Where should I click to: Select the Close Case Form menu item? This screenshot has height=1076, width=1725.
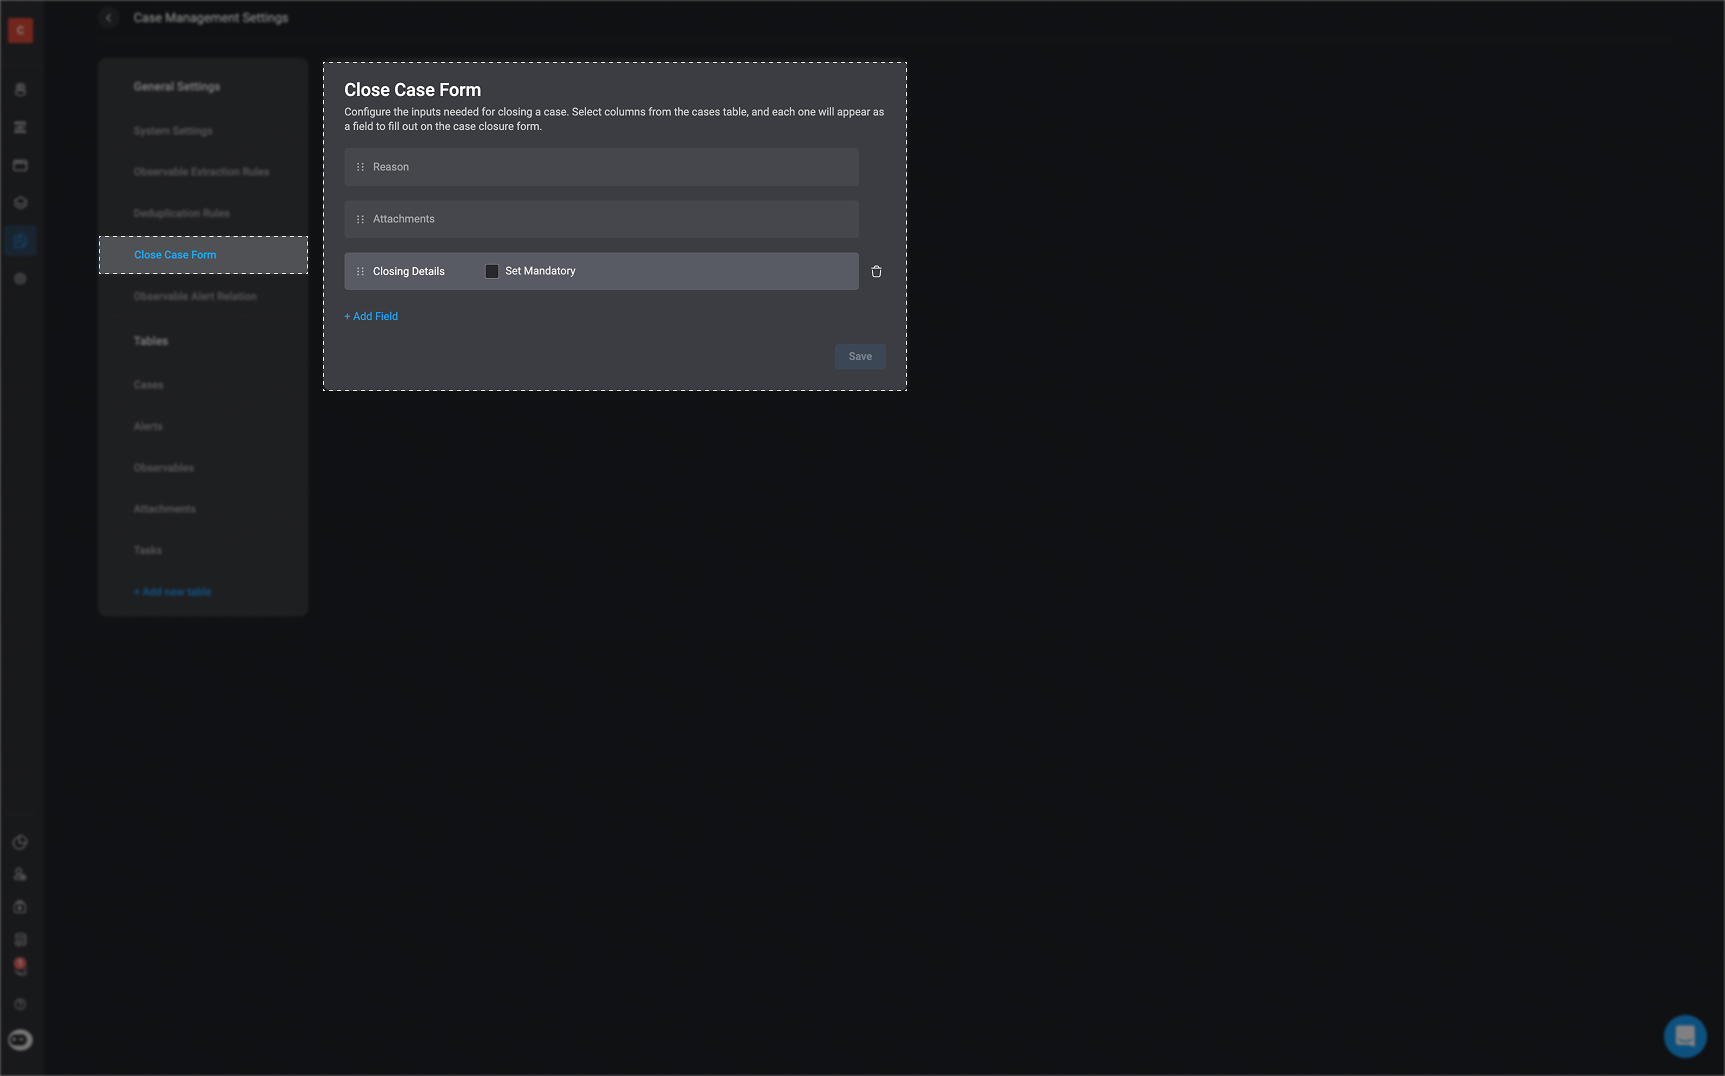pyautogui.click(x=203, y=255)
